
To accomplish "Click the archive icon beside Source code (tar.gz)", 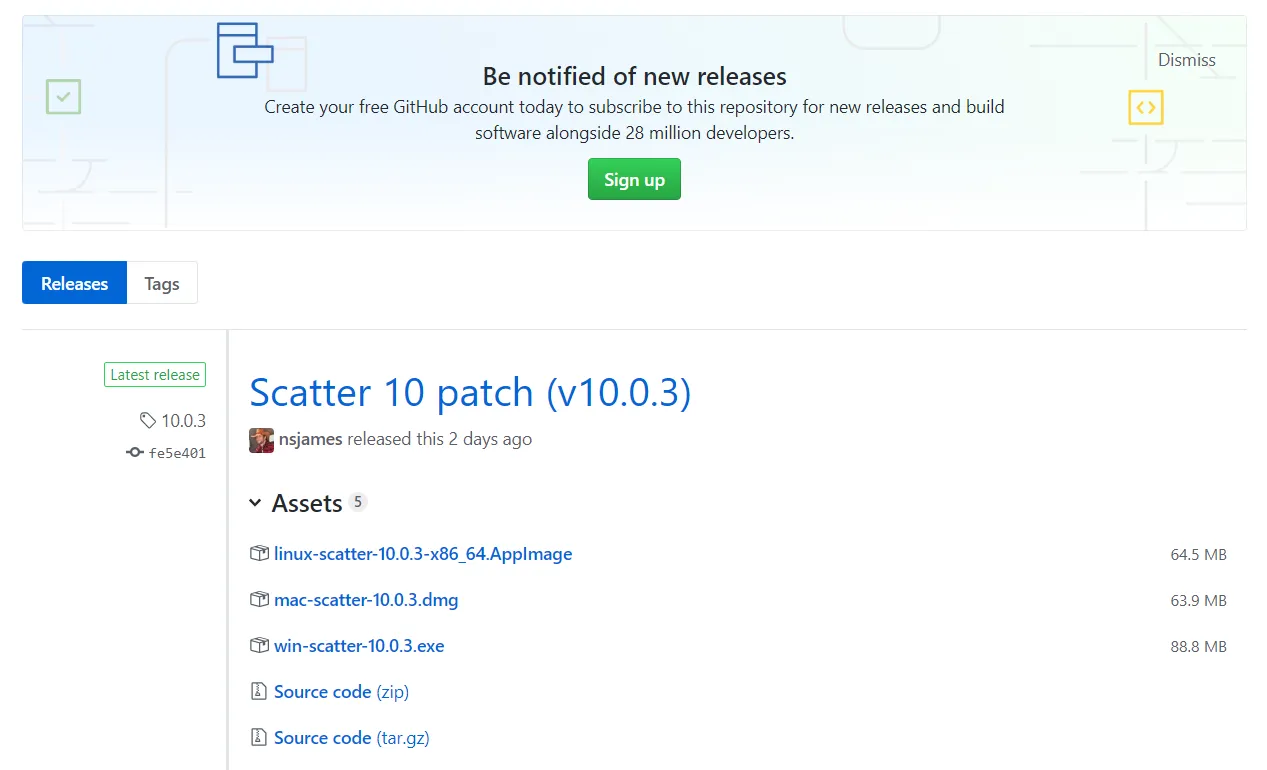I will click(259, 738).
